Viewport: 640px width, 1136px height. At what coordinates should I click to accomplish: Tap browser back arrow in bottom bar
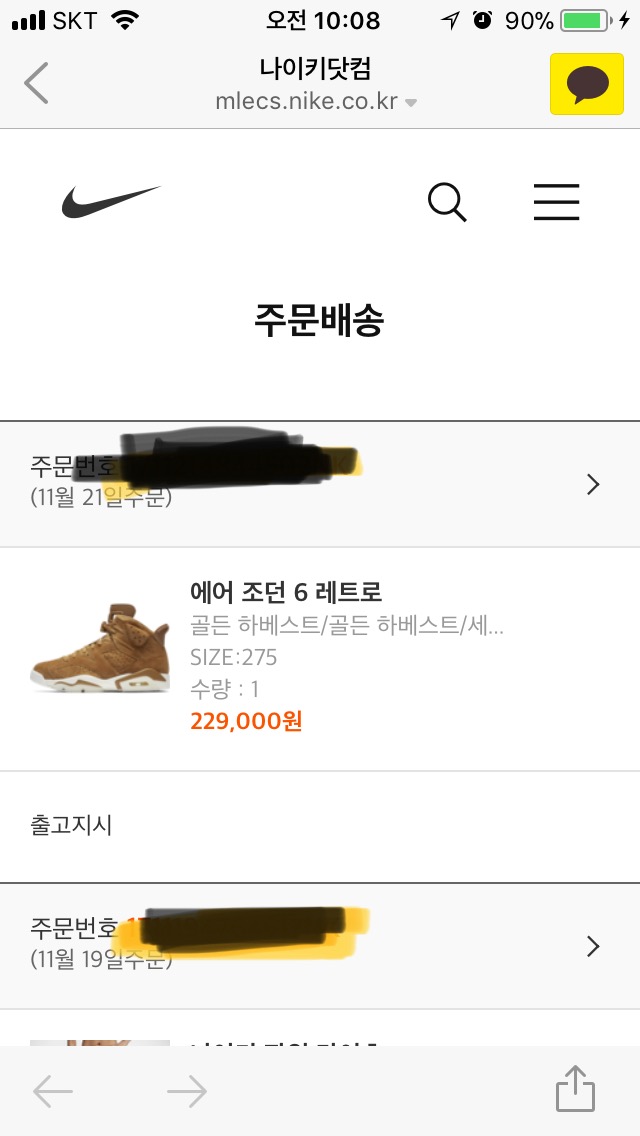click(x=53, y=1092)
